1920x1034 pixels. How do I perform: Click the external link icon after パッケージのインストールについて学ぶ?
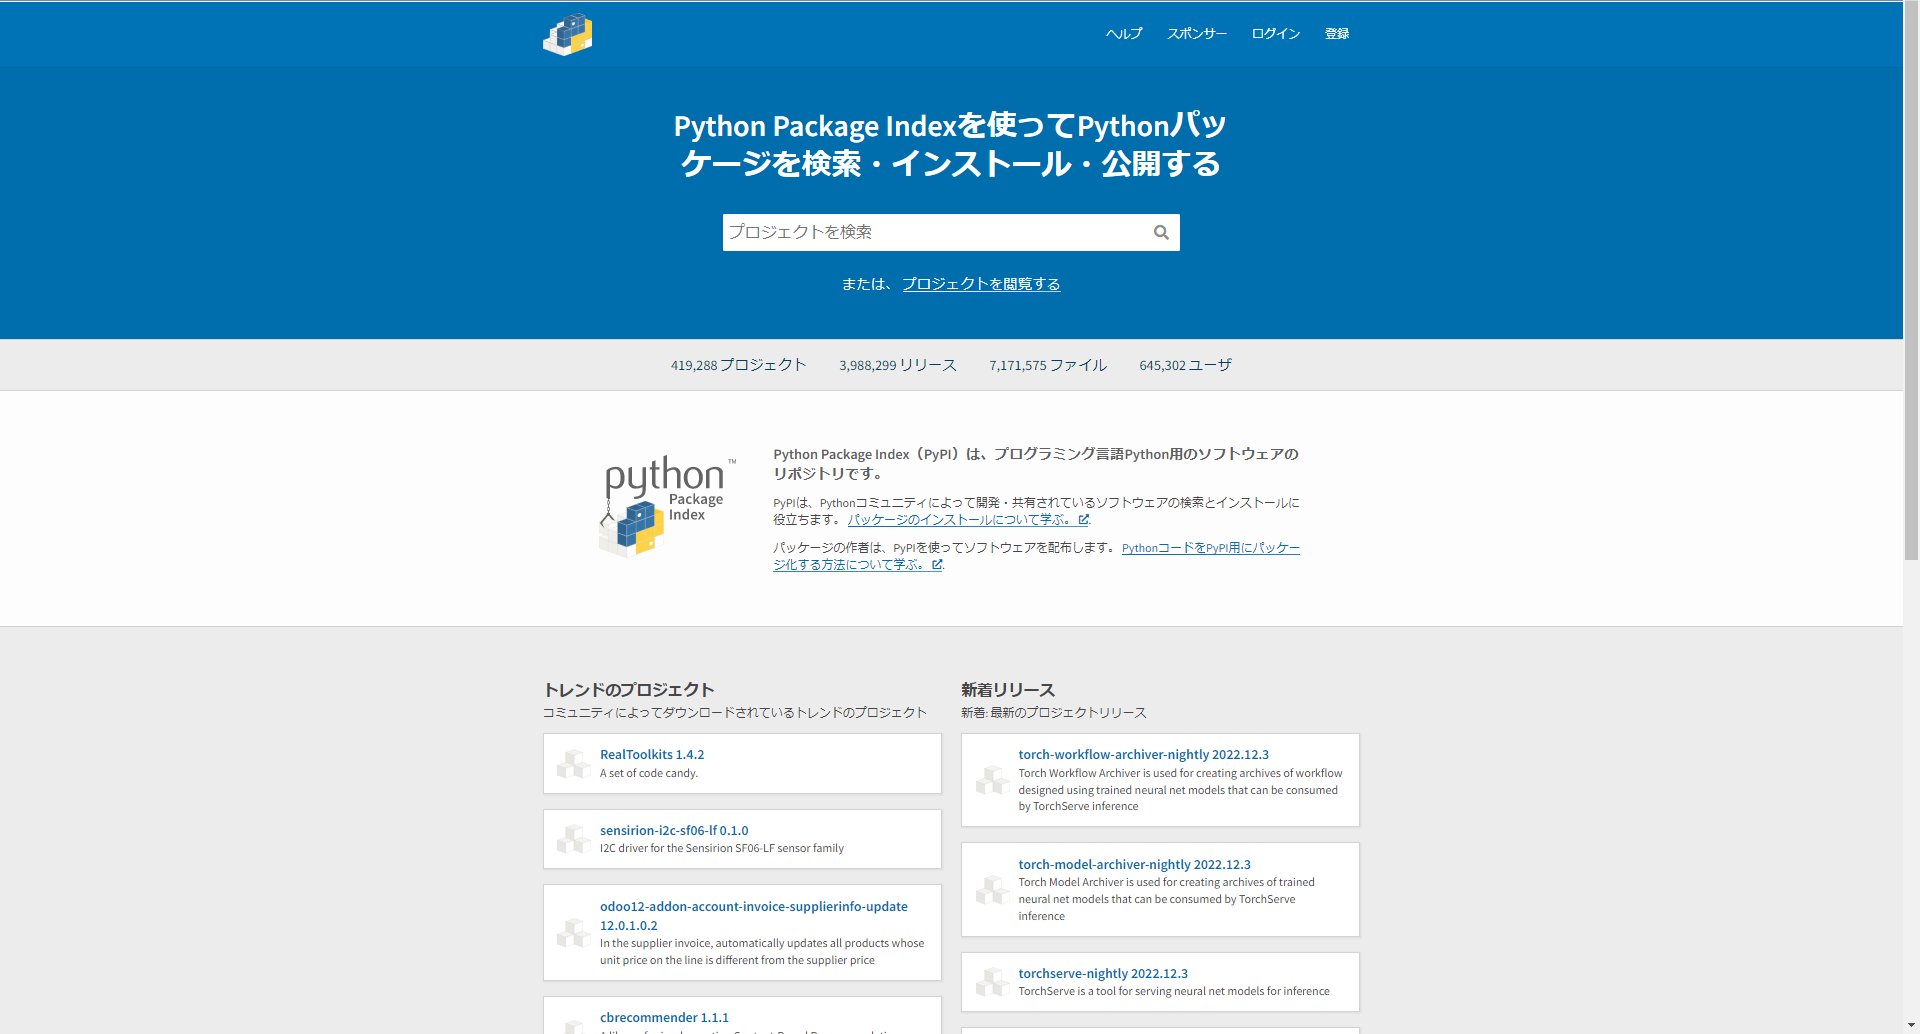pyautogui.click(x=1084, y=519)
